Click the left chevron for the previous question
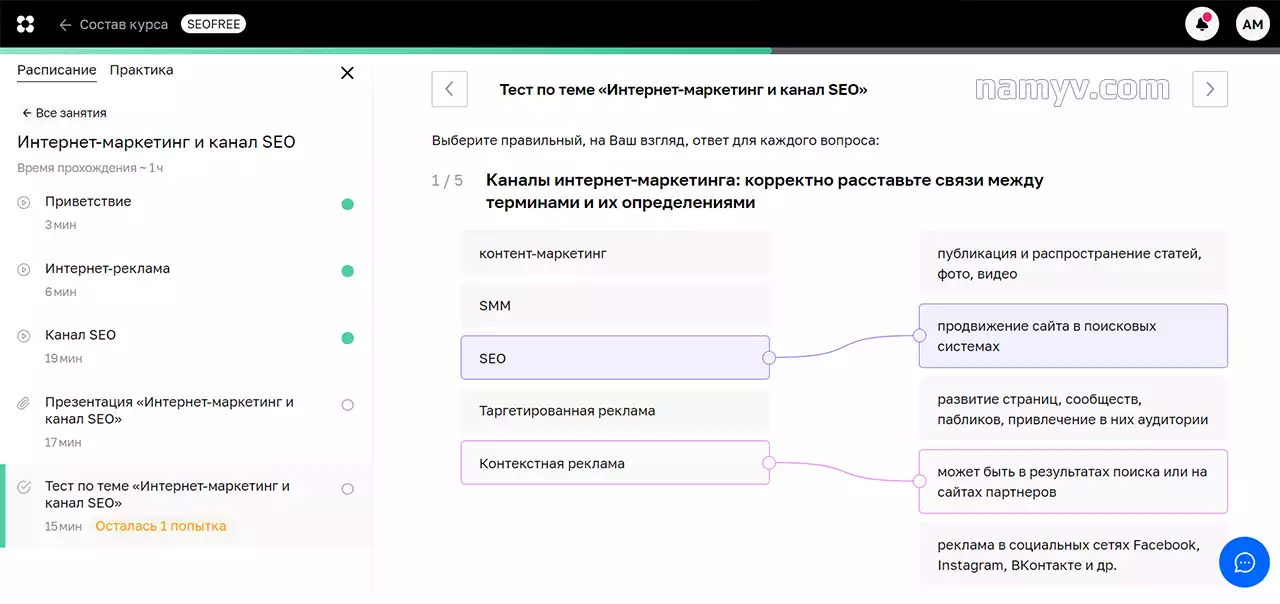Image resolution: width=1280 pixels, height=604 pixels. click(449, 89)
